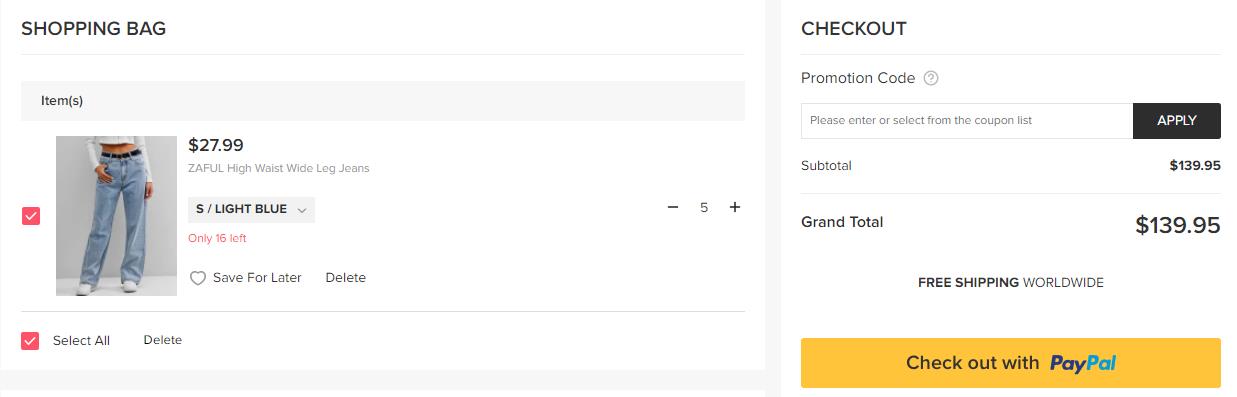The image size is (1237, 397).
Task: Click the PayPal logo on checkout button
Action: pos(1083,363)
